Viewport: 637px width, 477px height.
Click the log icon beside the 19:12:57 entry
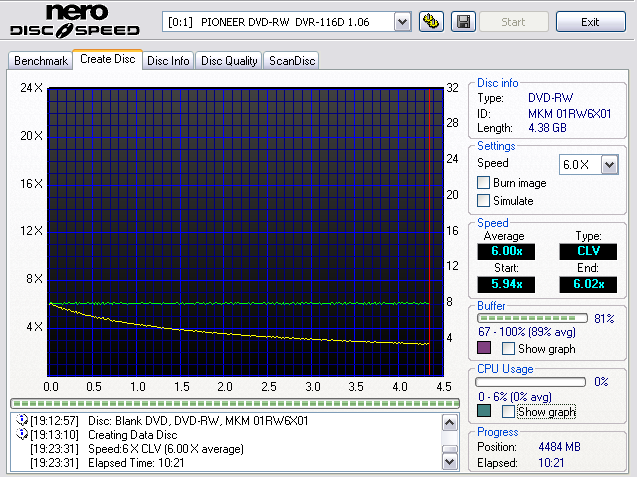pyautogui.click(x=22, y=421)
